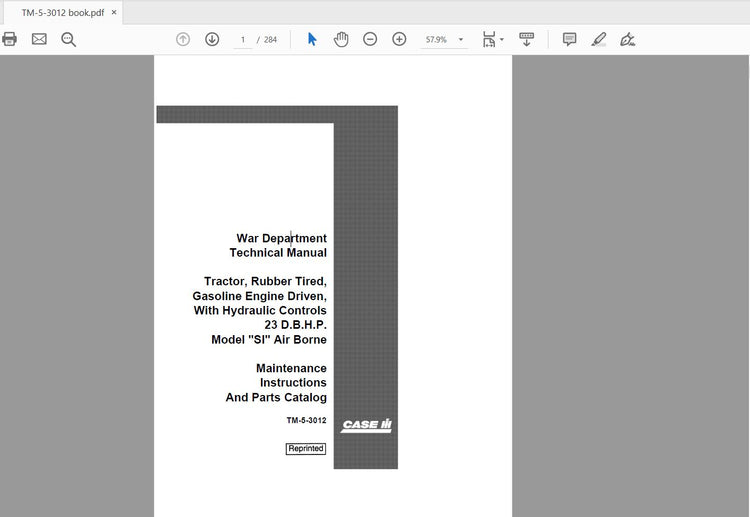The height and width of the screenshot is (517, 750).
Task: Click the Model "SI" Air Borne text
Action: [x=269, y=340]
